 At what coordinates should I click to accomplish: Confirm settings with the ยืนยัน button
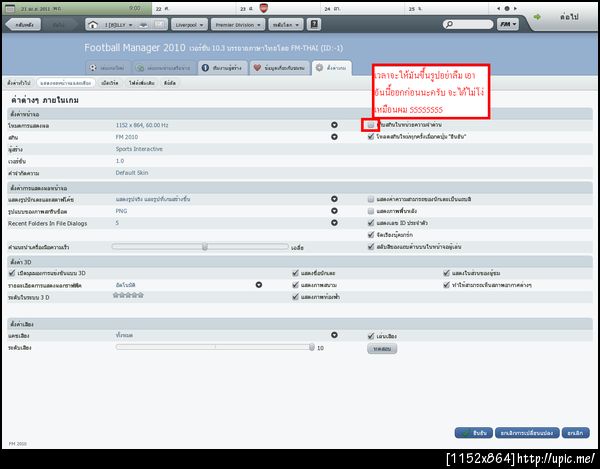pos(474,433)
